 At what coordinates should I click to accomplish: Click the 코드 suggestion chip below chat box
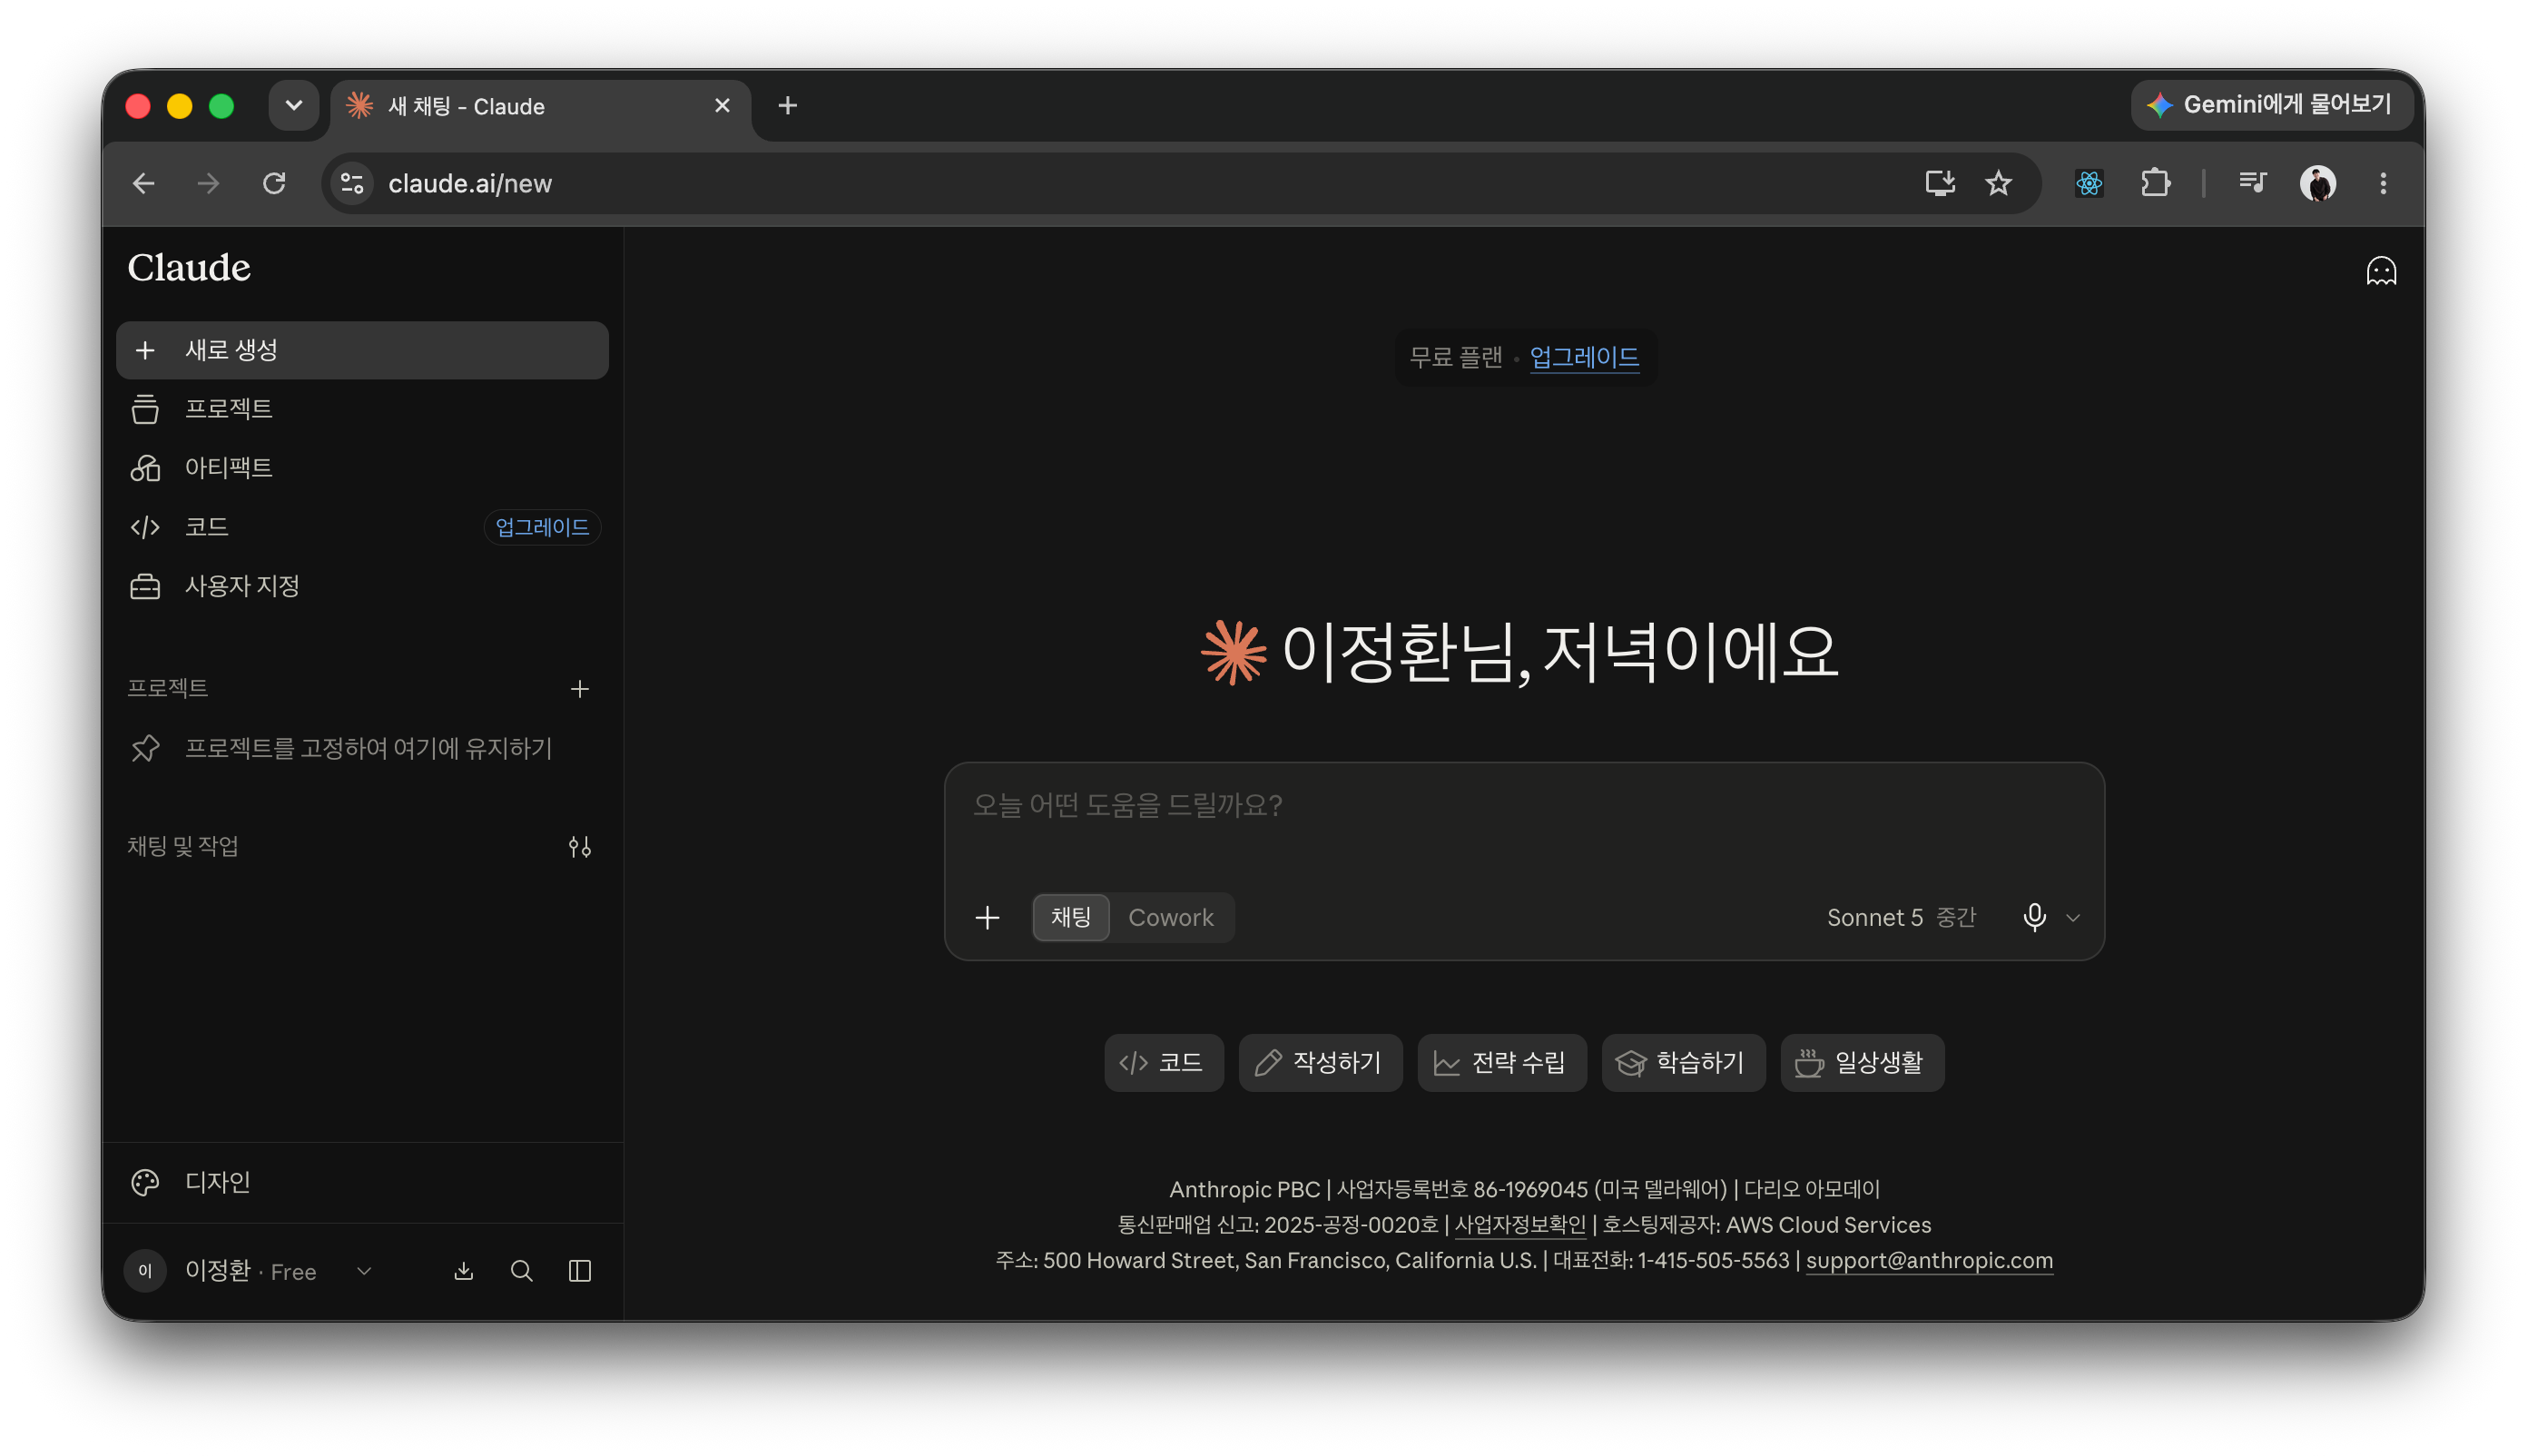coord(1163,1062)
